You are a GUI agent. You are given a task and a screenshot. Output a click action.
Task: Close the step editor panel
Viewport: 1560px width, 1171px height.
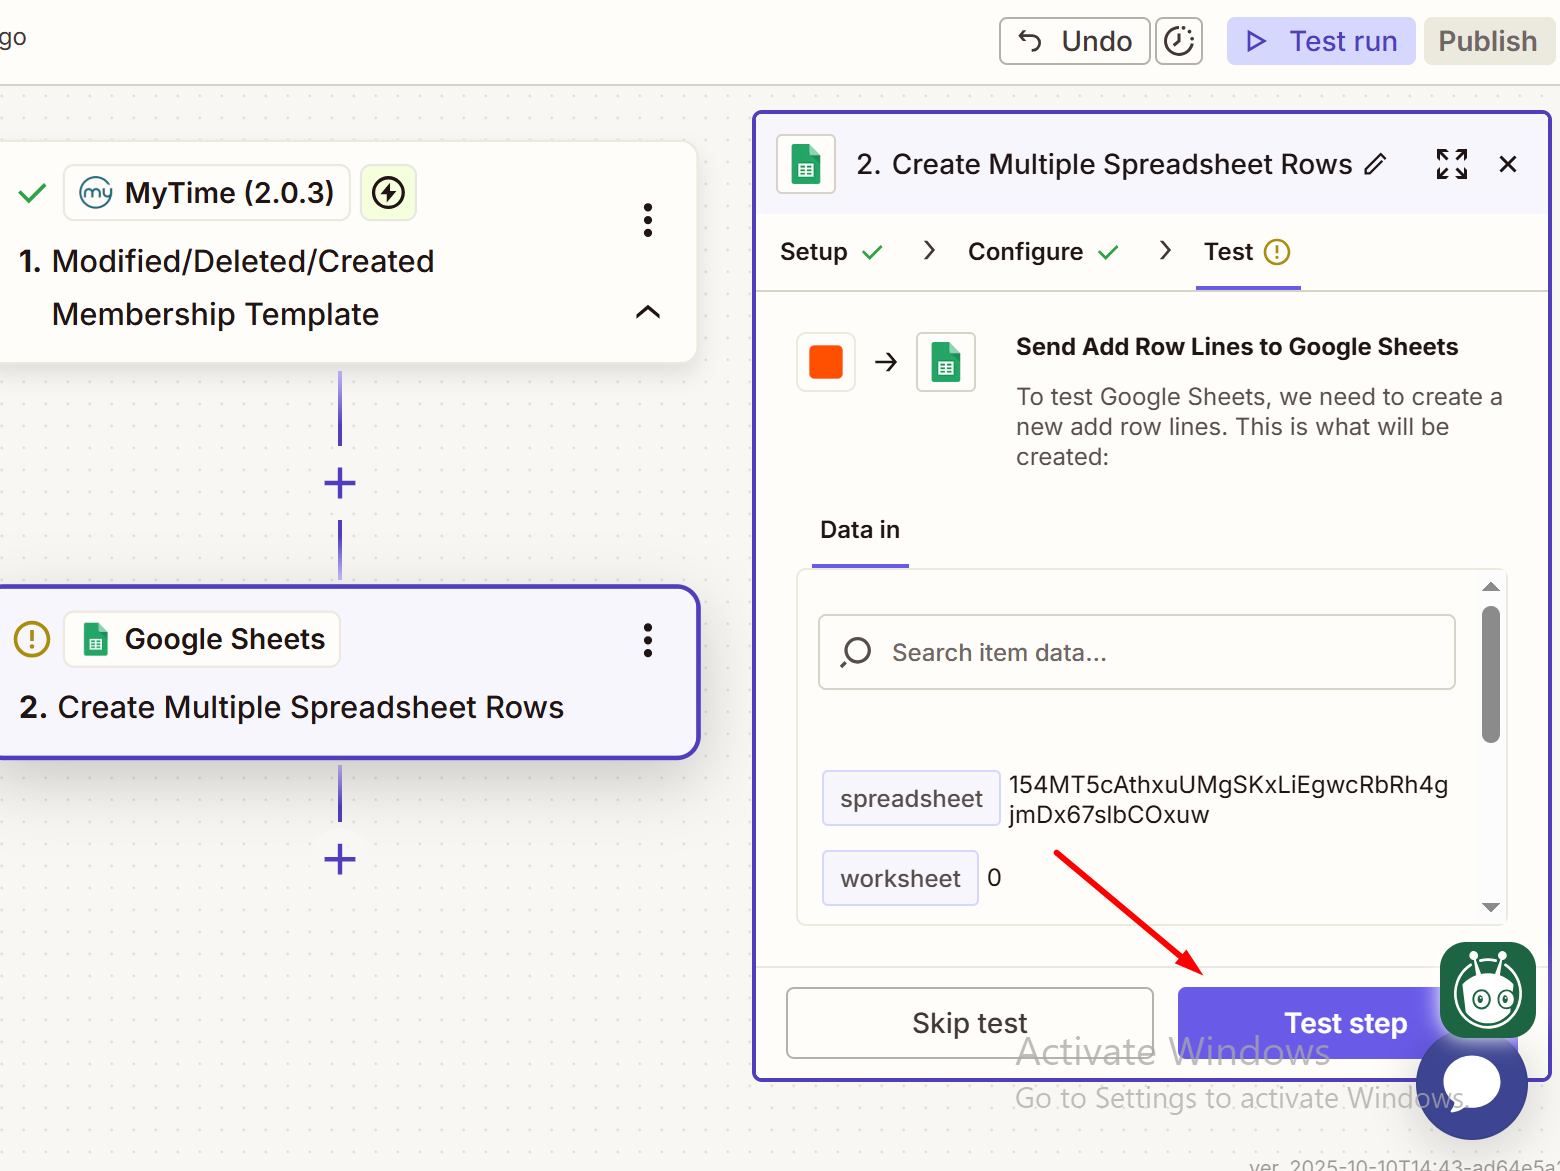(x=1508, y=164)
